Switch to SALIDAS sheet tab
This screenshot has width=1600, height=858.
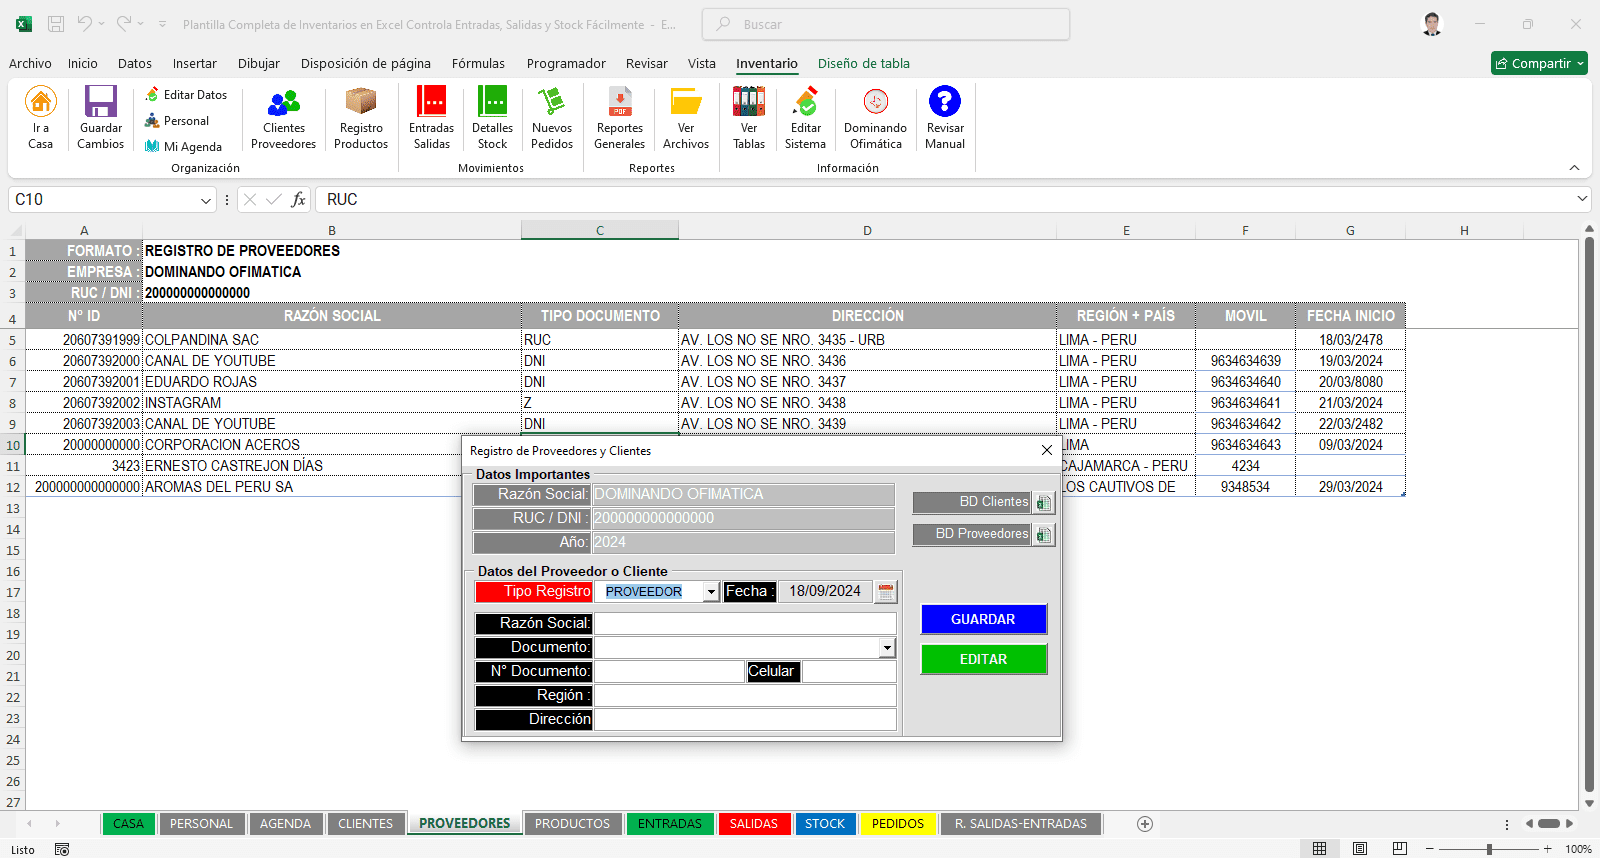(754, 824)
